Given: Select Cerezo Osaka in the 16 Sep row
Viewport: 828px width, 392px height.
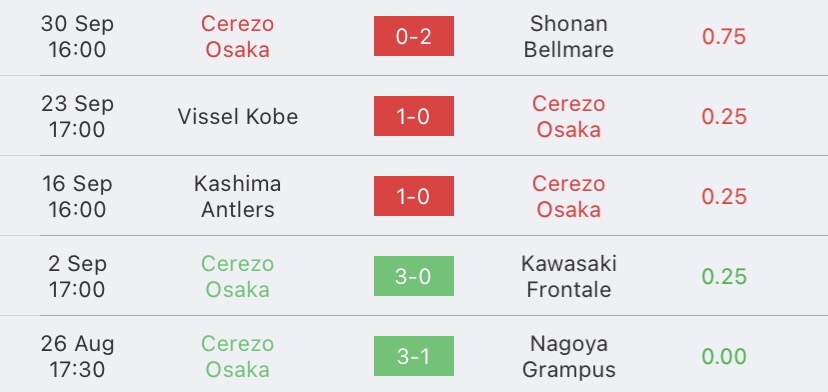Looking at the screenshot, I should pyautogui.click(x=569, y=197).
